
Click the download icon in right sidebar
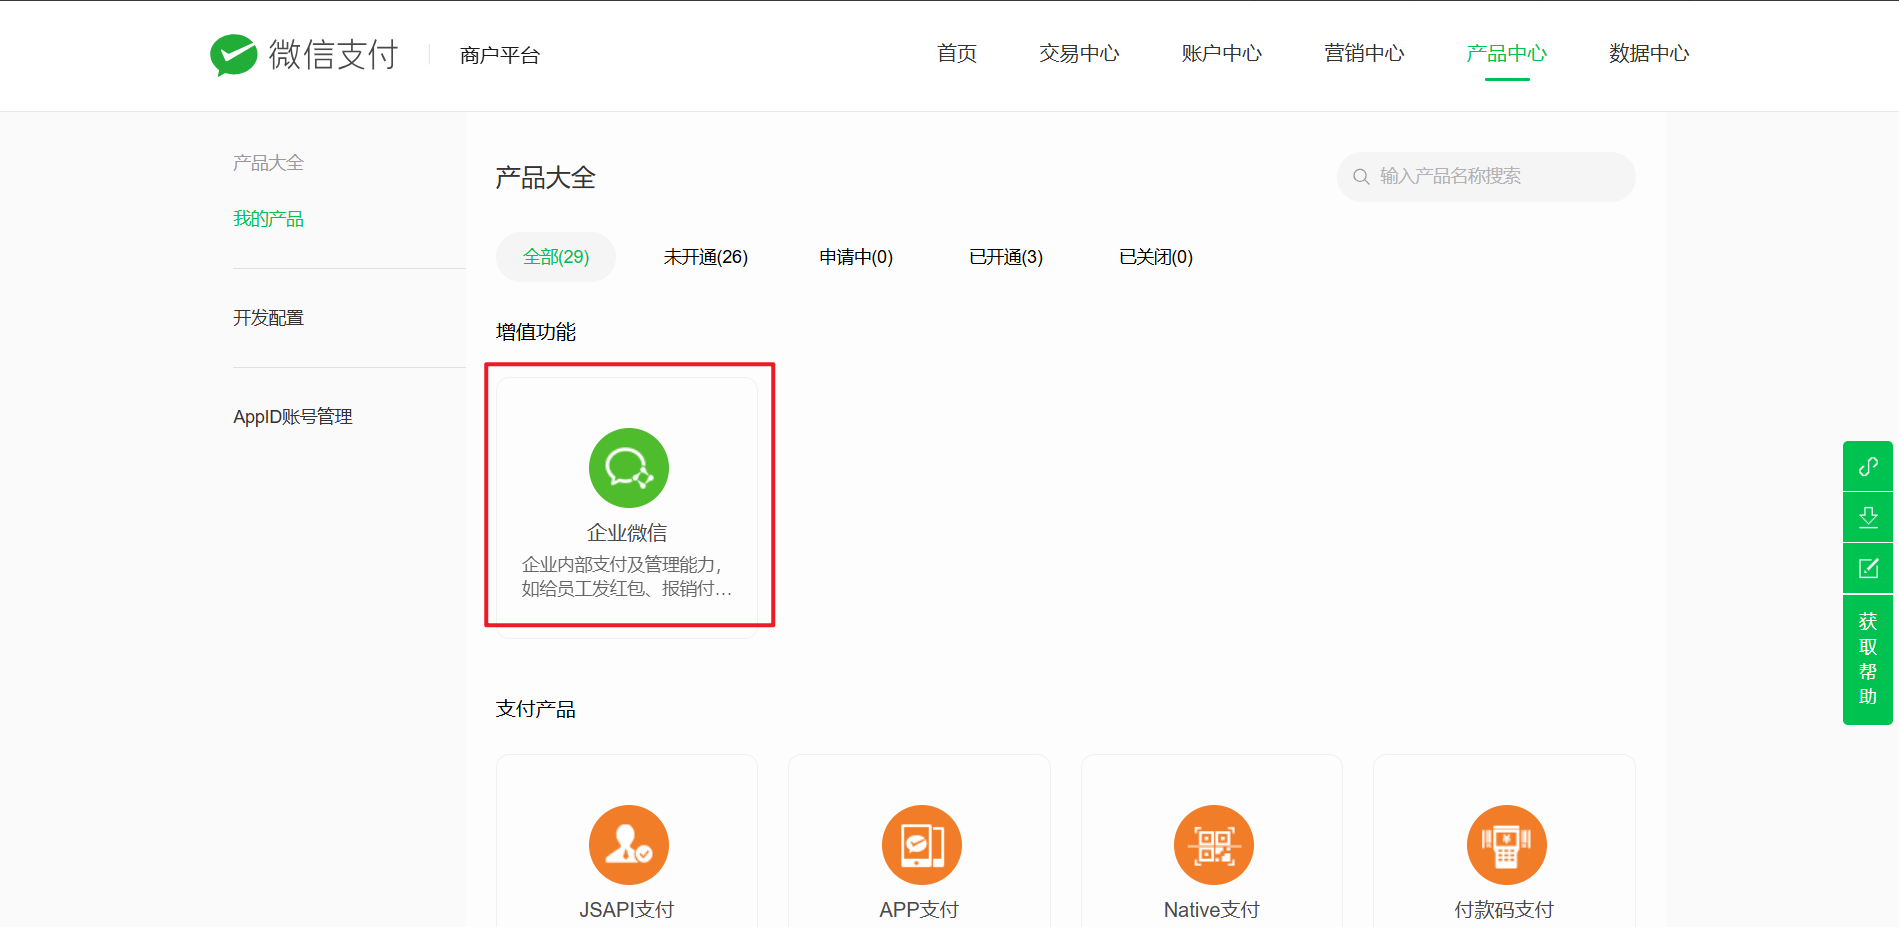click(x=1868, y=517)
